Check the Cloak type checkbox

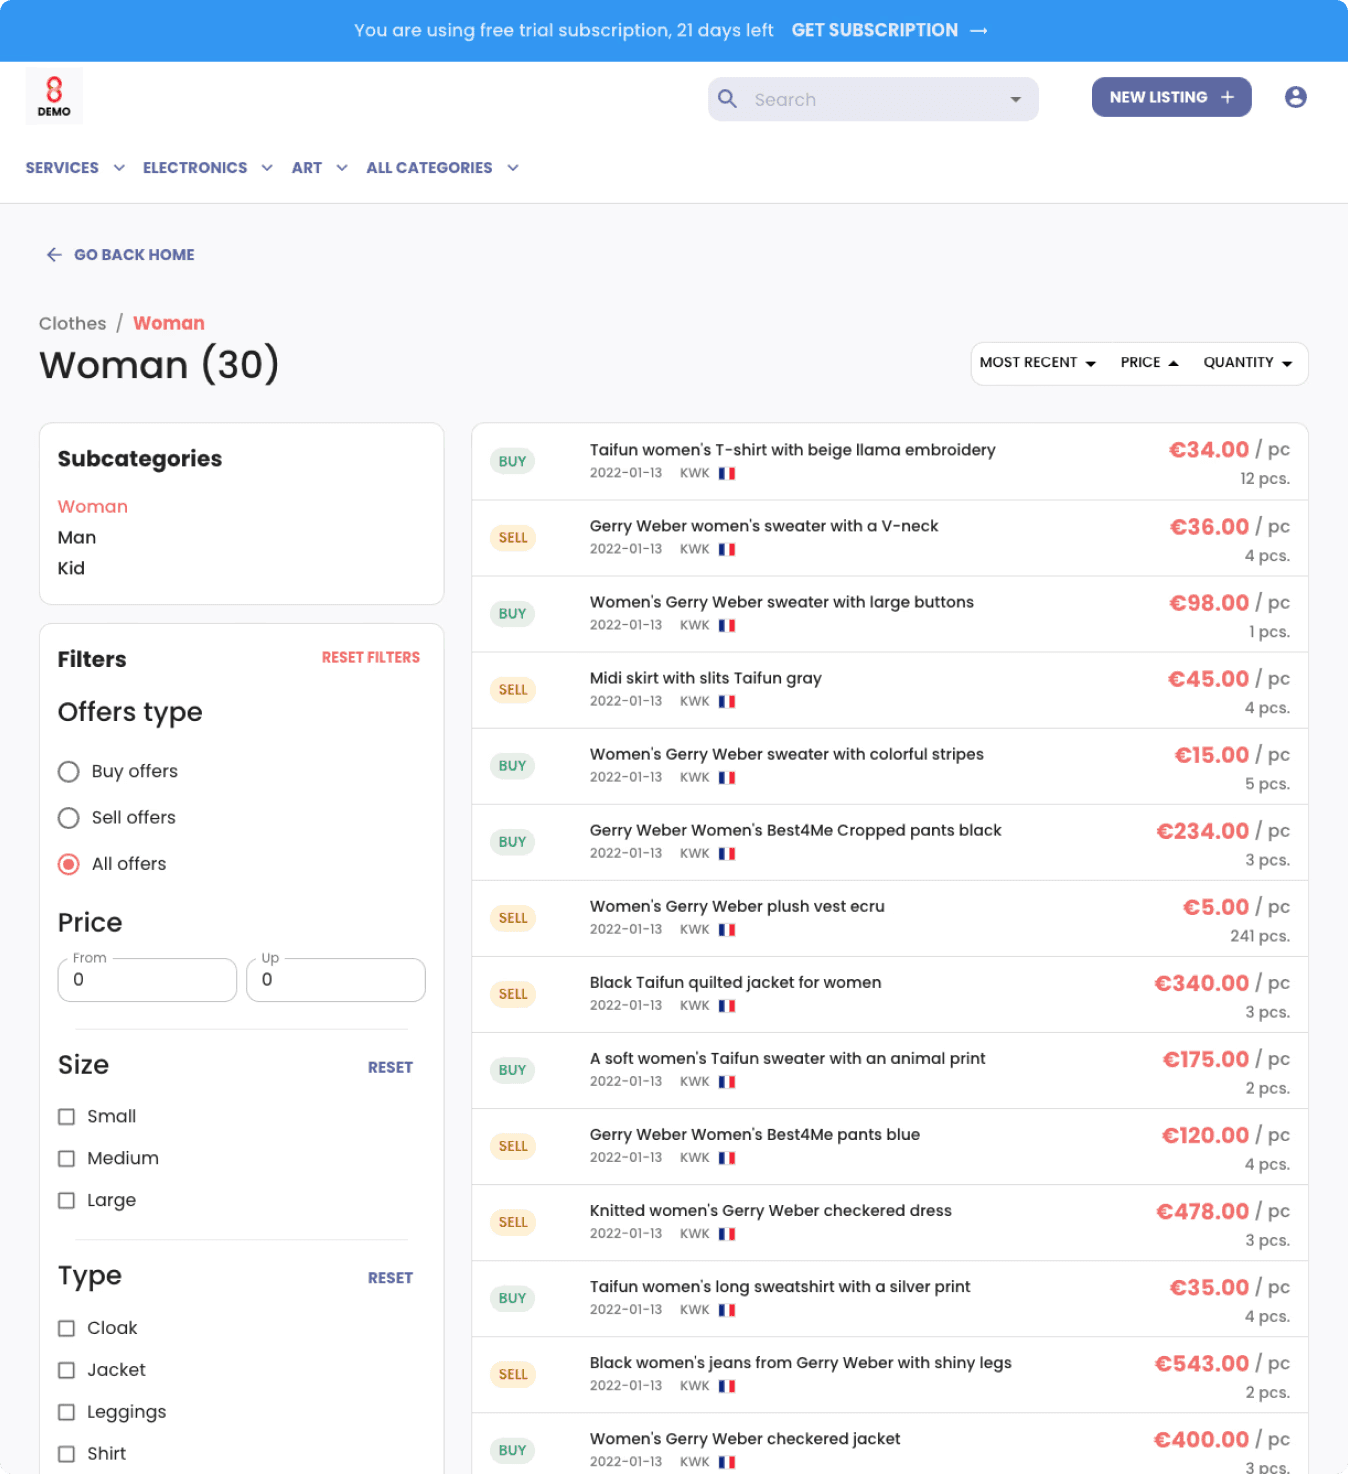[x=67, y=1329]
